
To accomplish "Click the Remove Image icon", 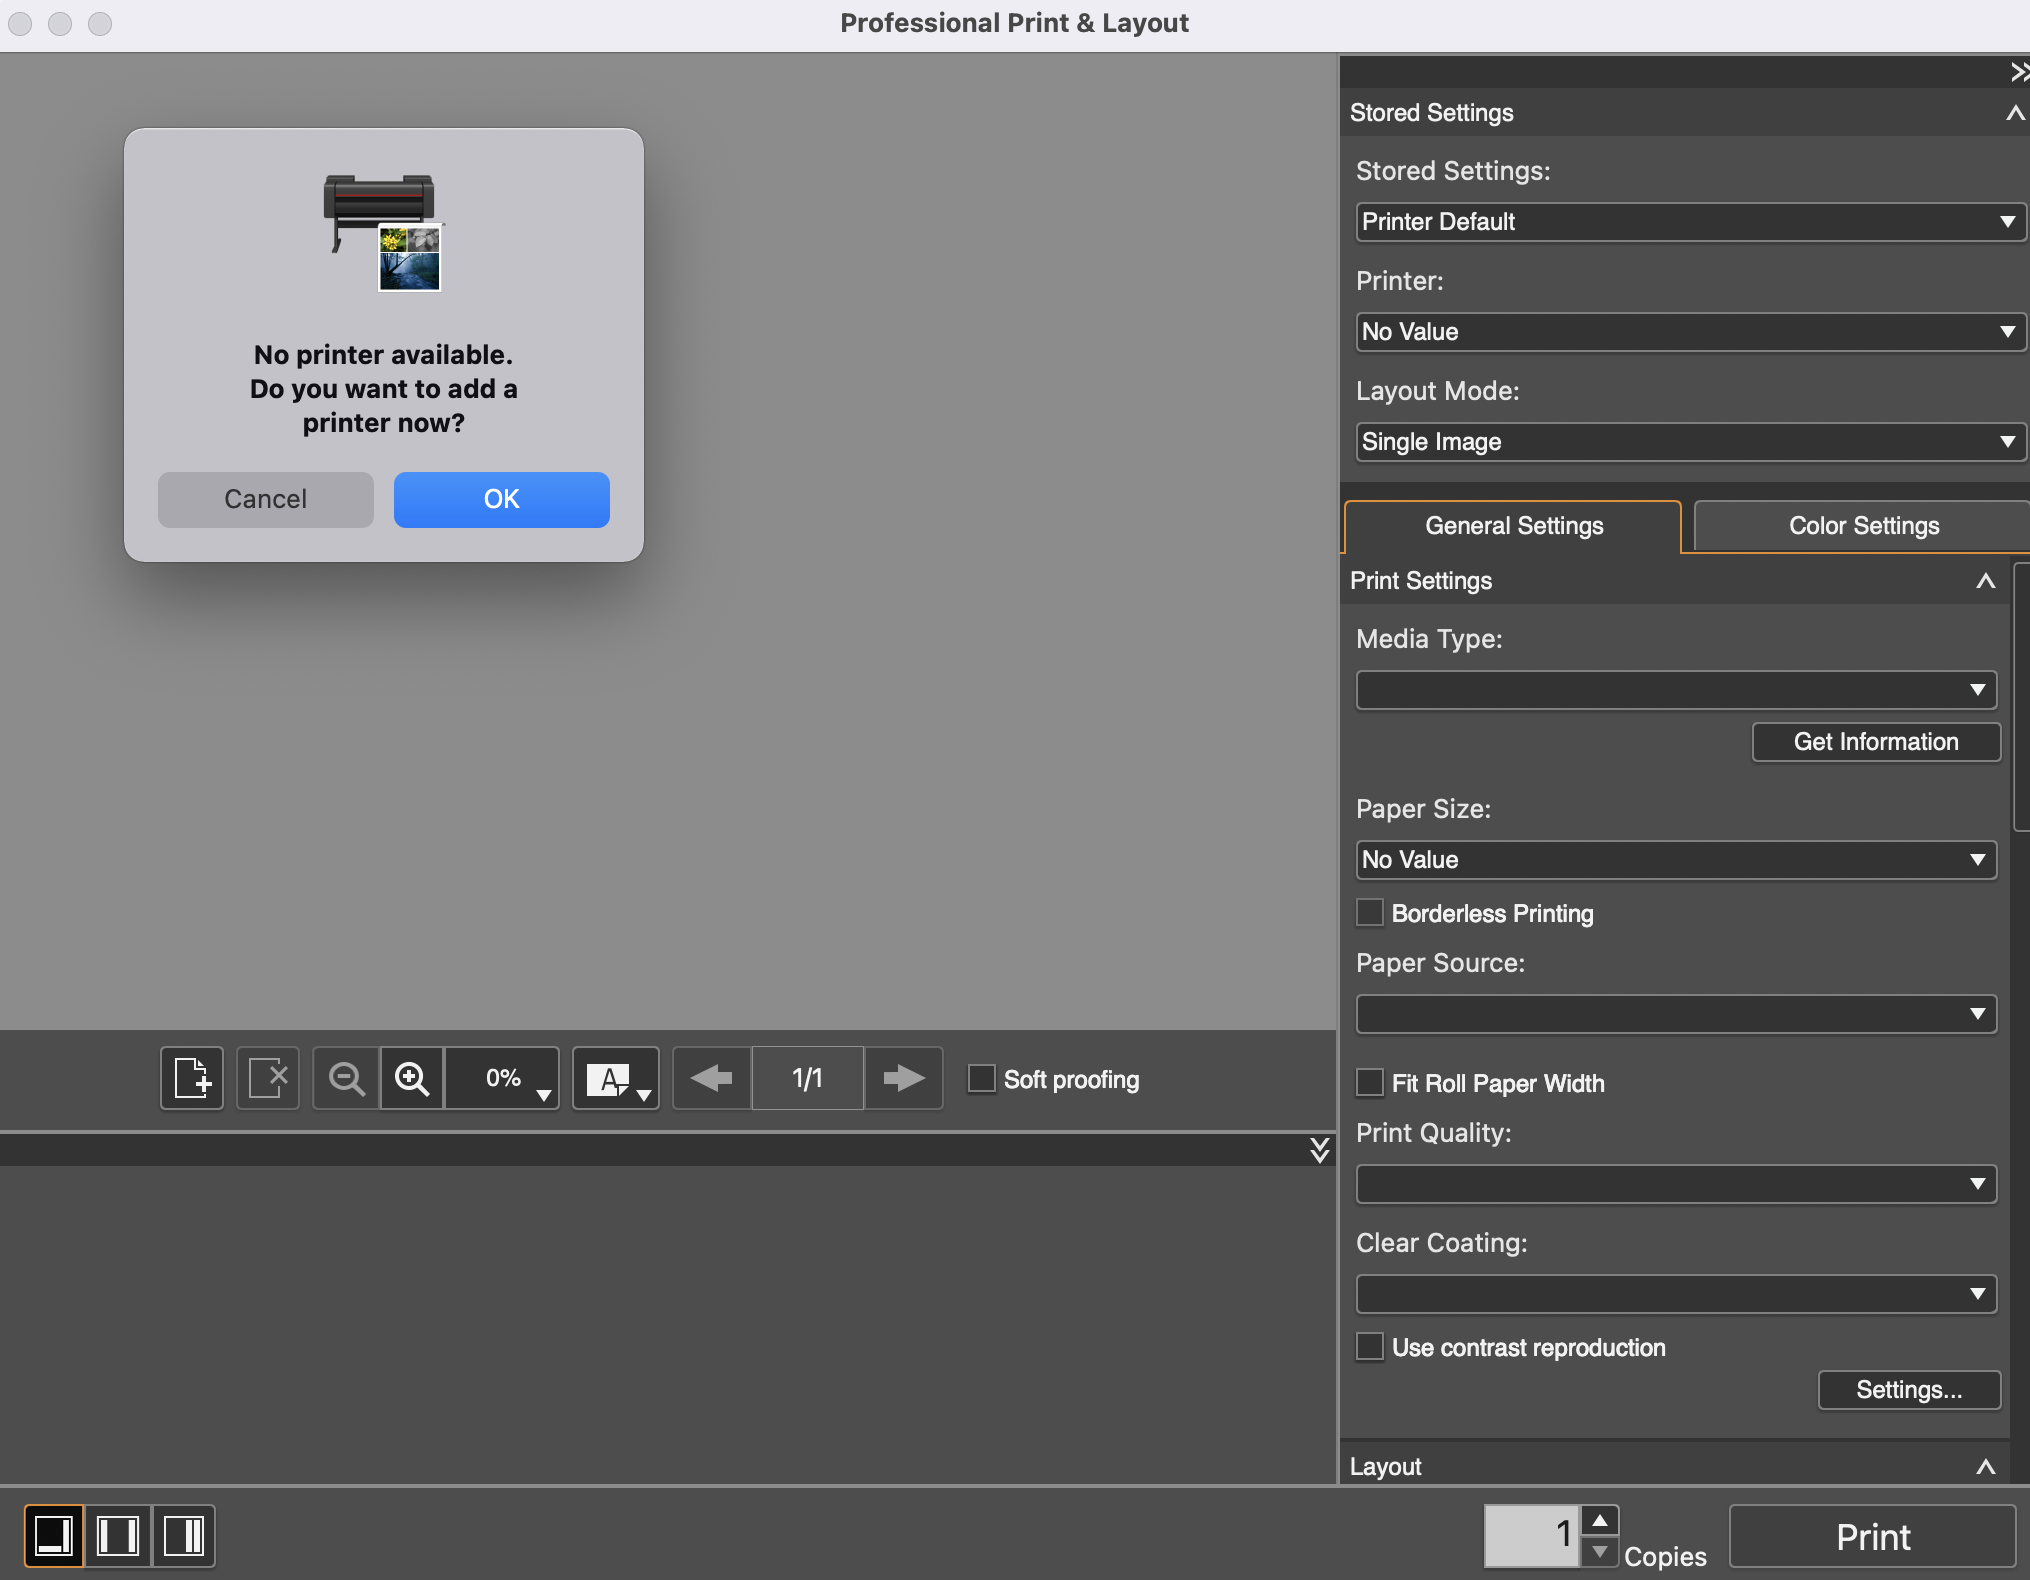I will coord(267,1078).
